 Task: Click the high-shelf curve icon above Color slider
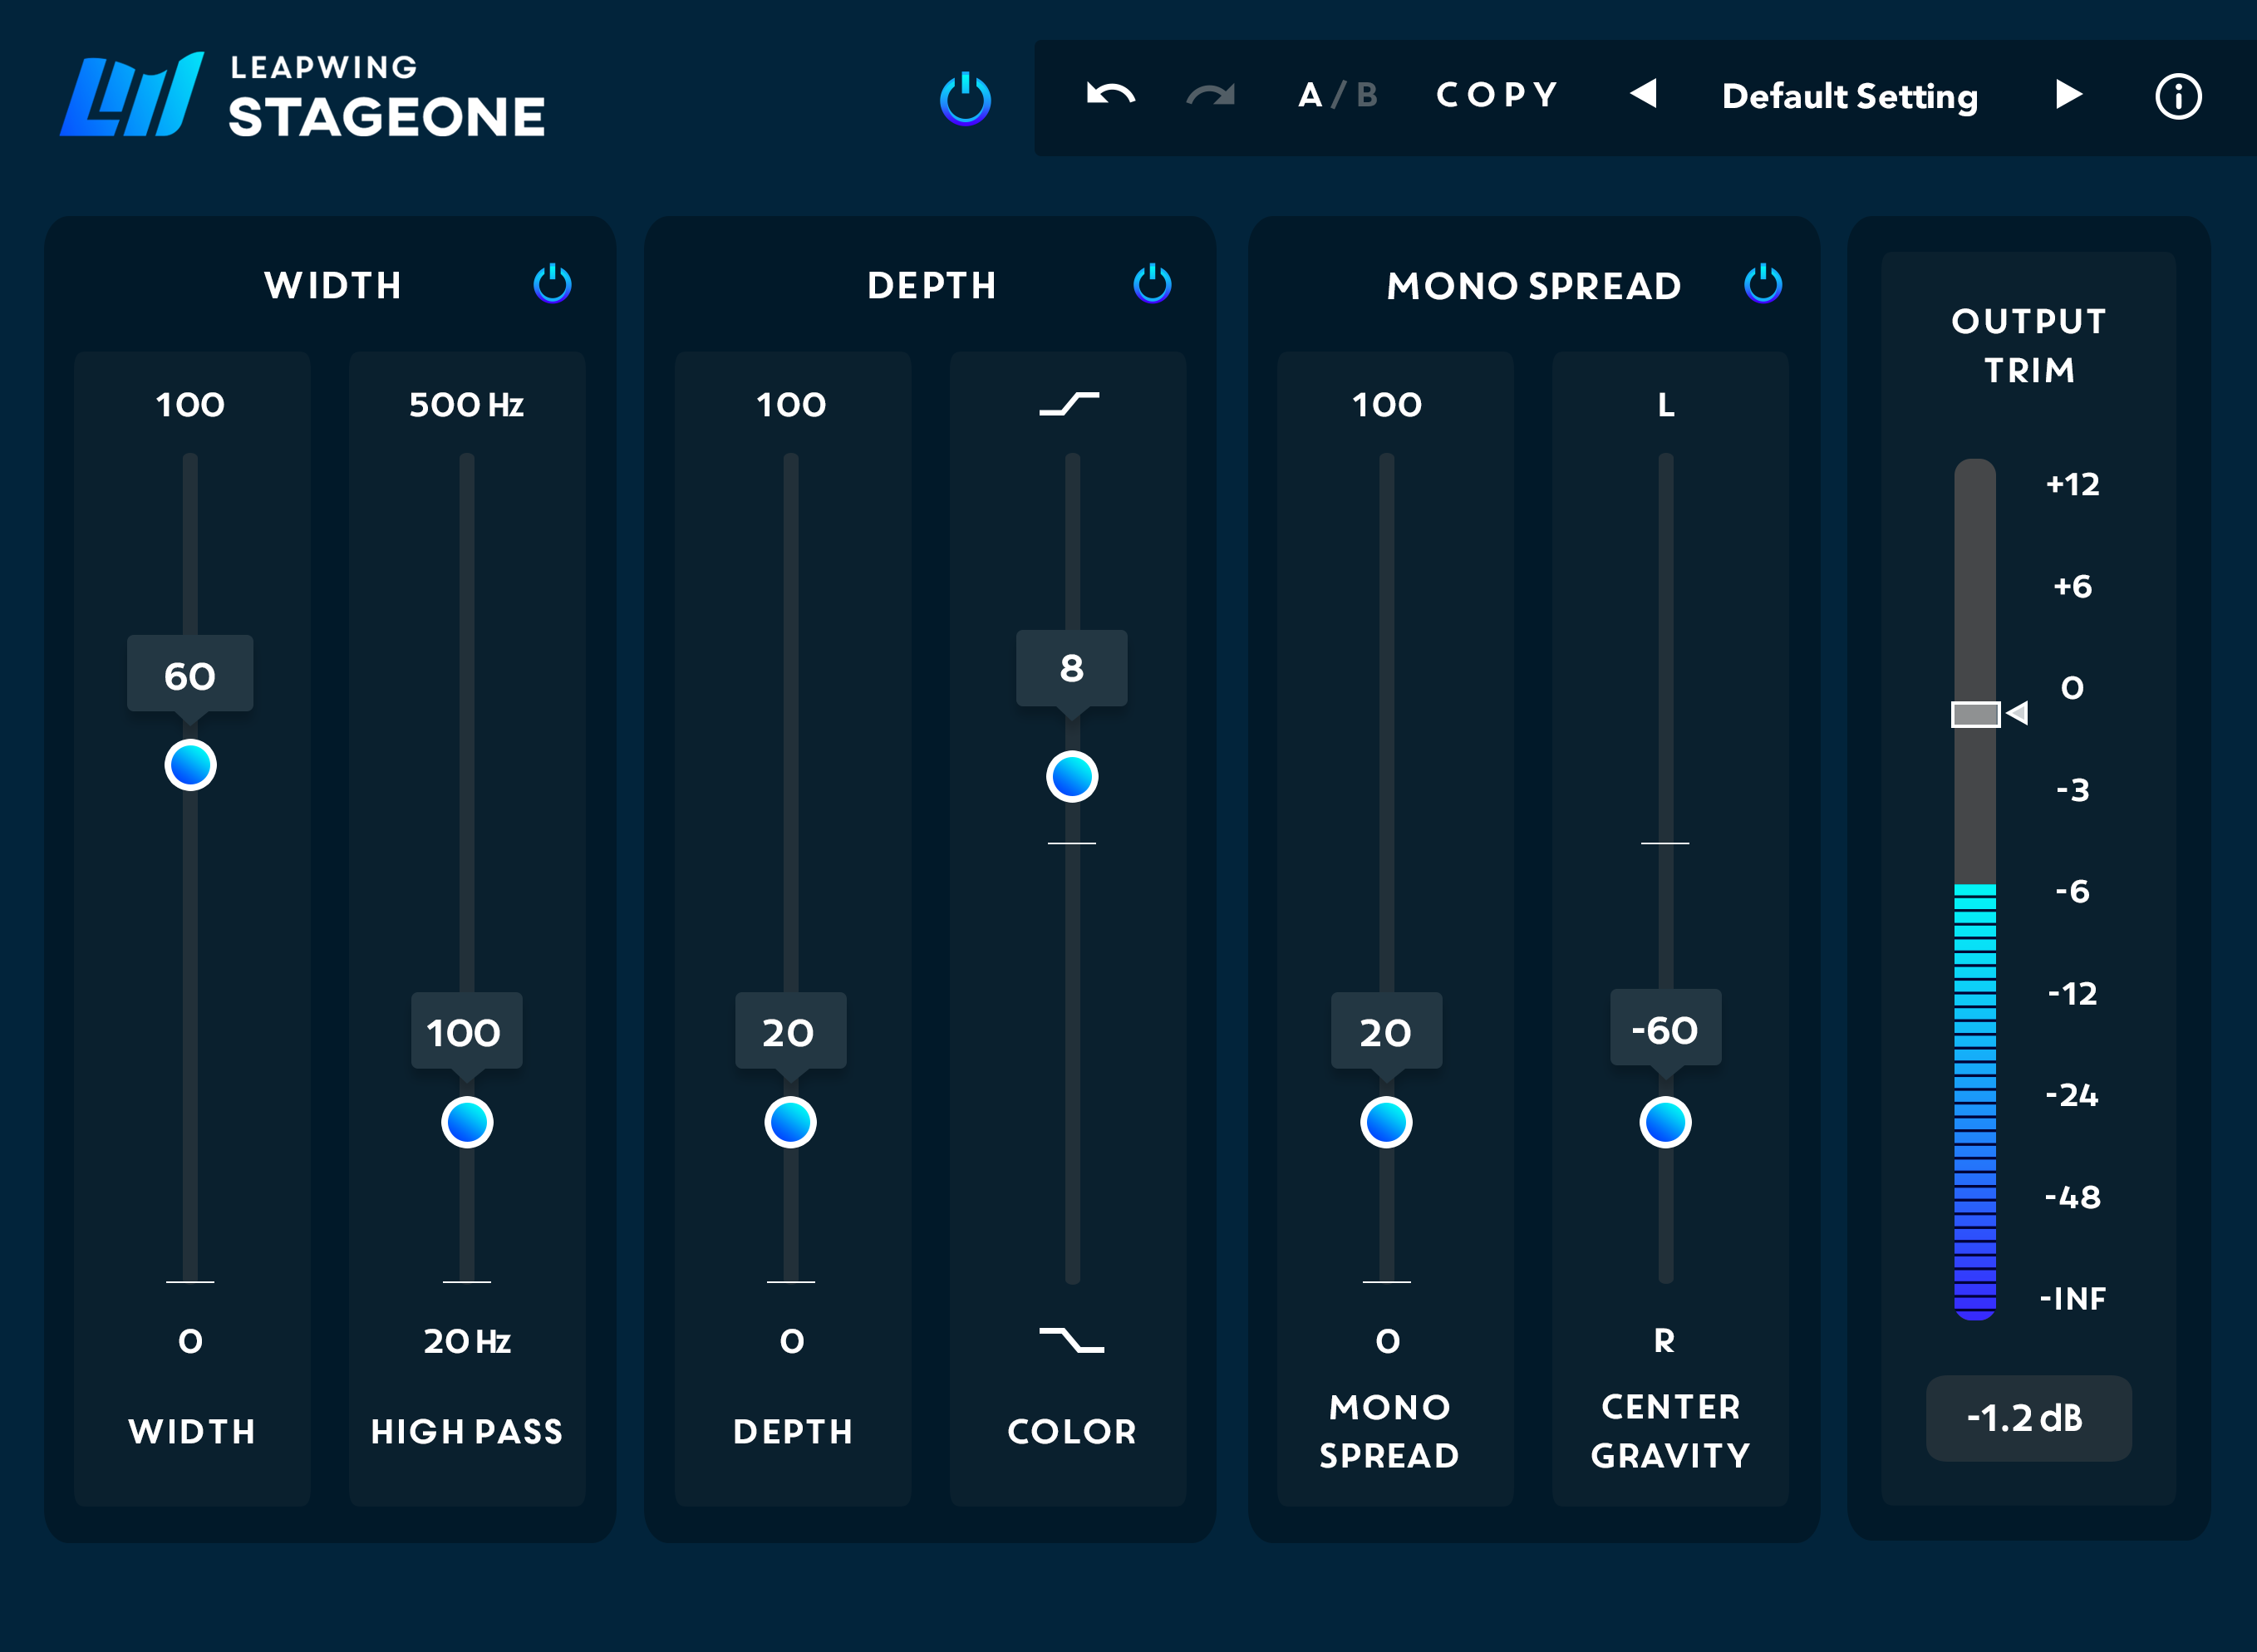pos(1070,404)
